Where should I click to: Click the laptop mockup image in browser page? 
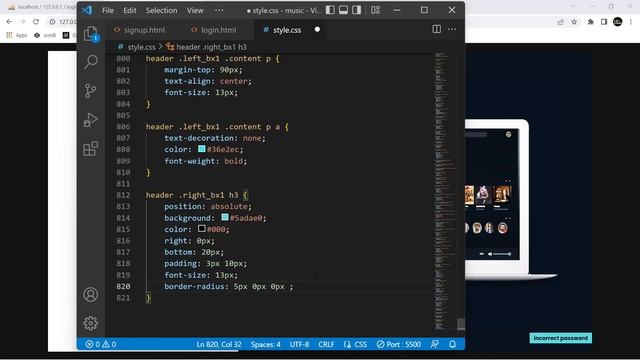tap(510, 200)
